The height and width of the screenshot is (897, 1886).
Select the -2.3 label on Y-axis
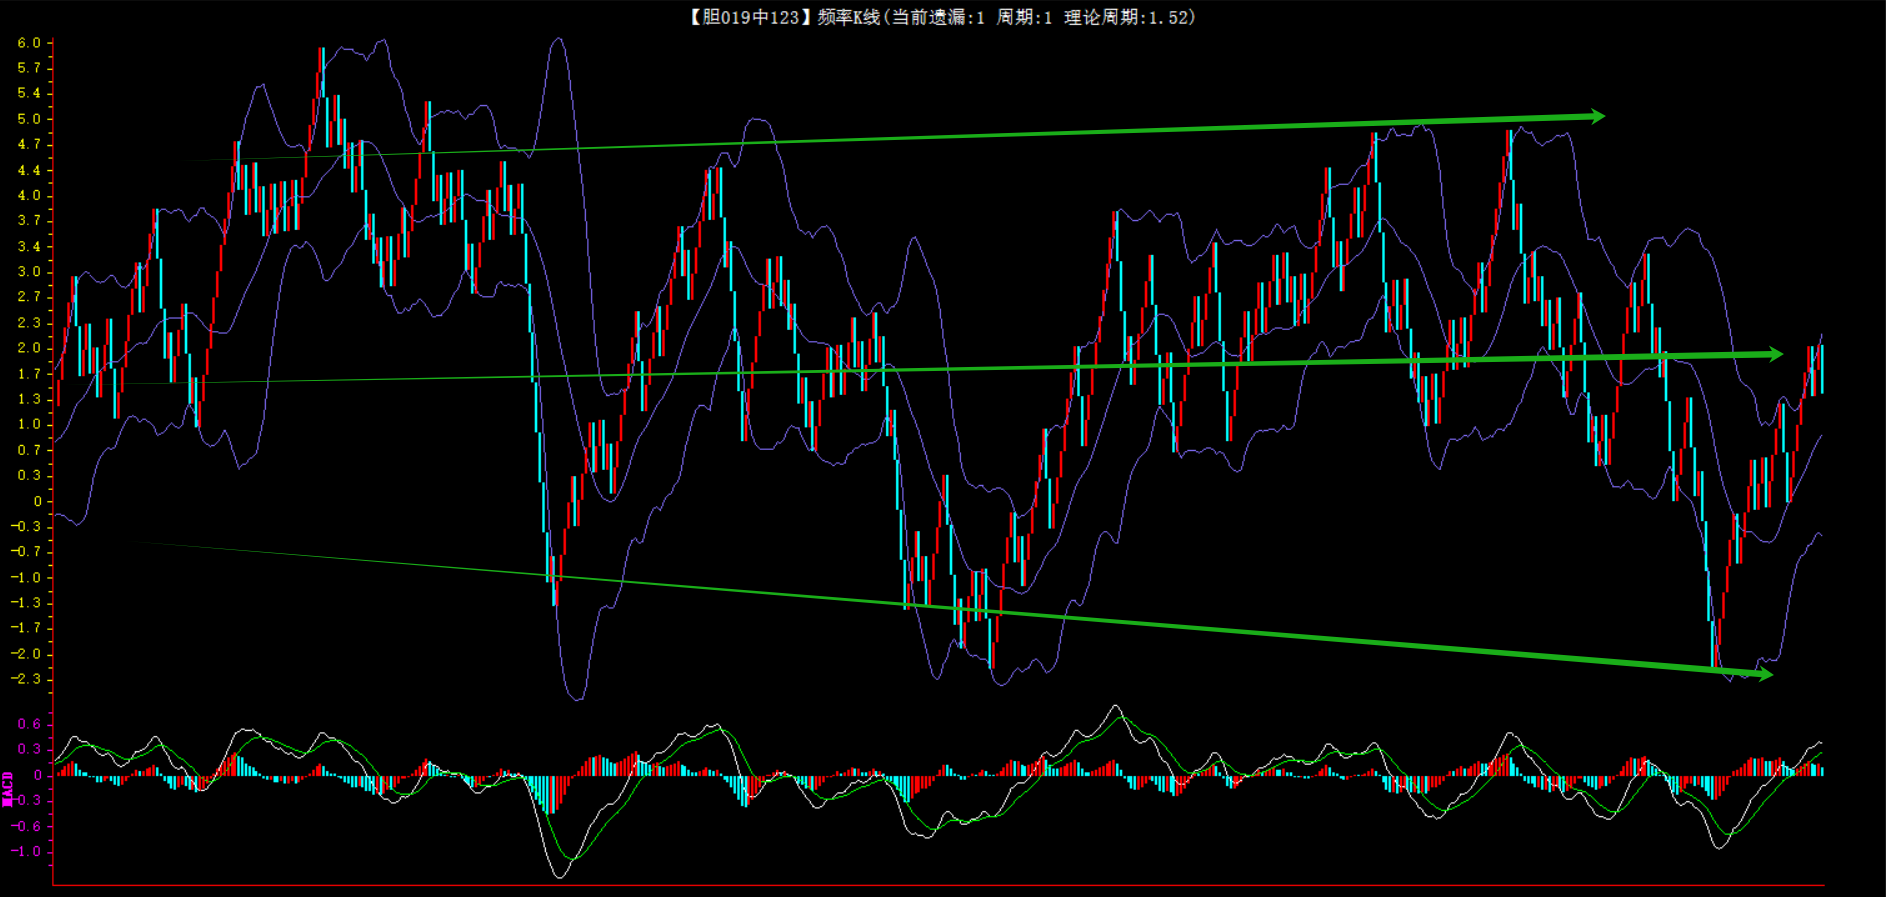27,679
